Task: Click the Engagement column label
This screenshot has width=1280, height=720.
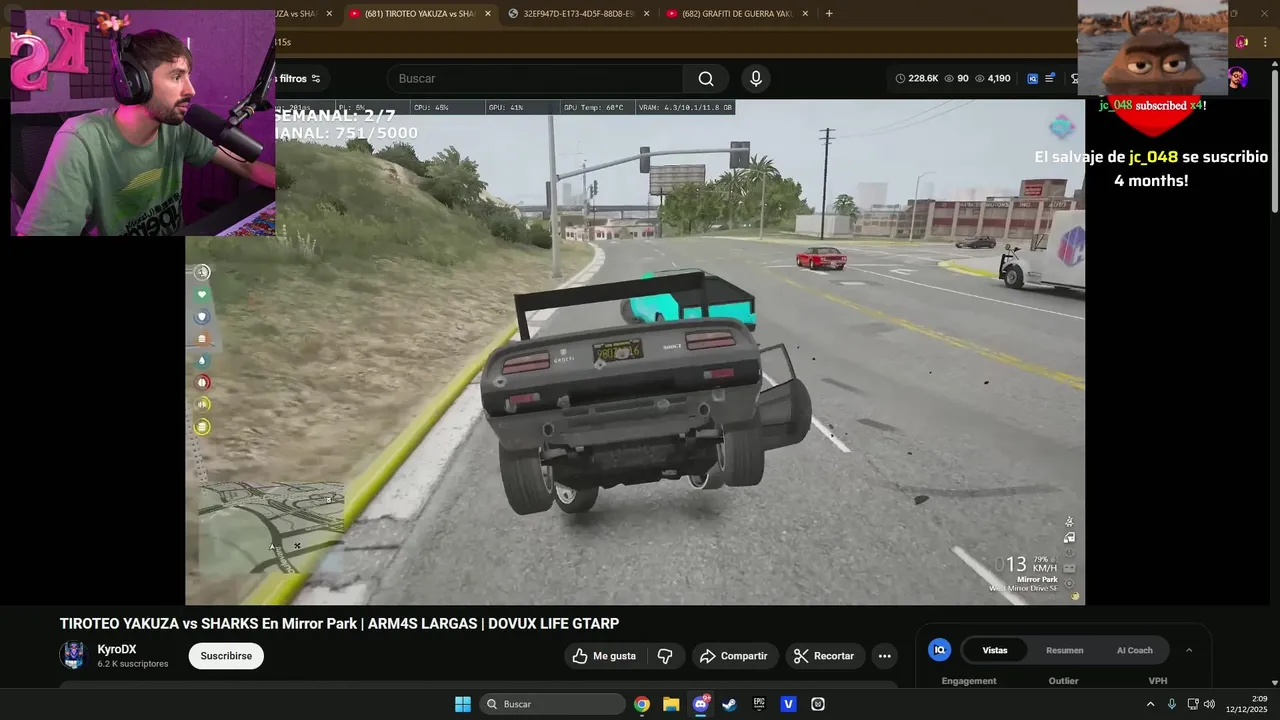Action: coord(969,681)
